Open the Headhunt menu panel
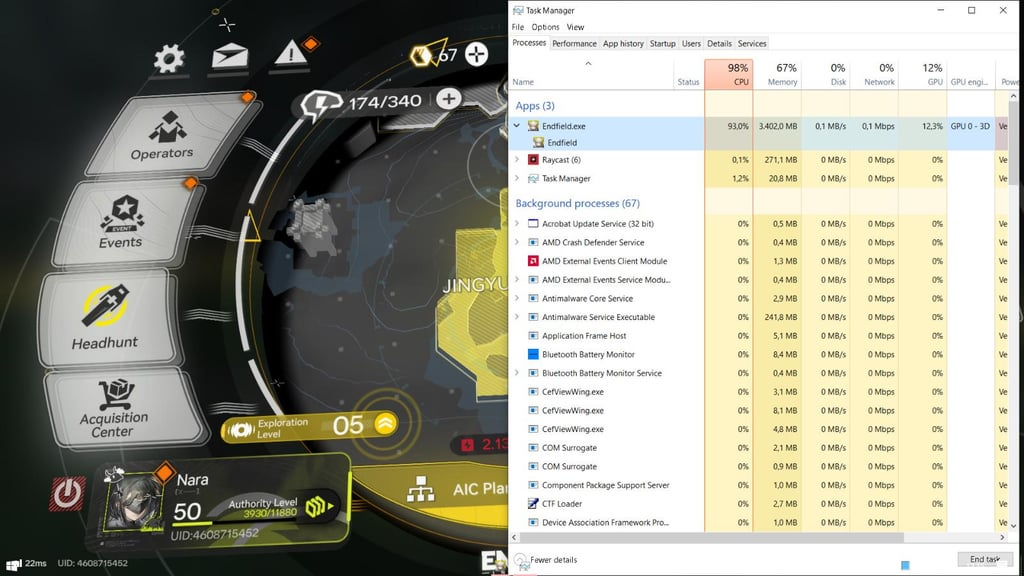 click(x=107, y=319)
